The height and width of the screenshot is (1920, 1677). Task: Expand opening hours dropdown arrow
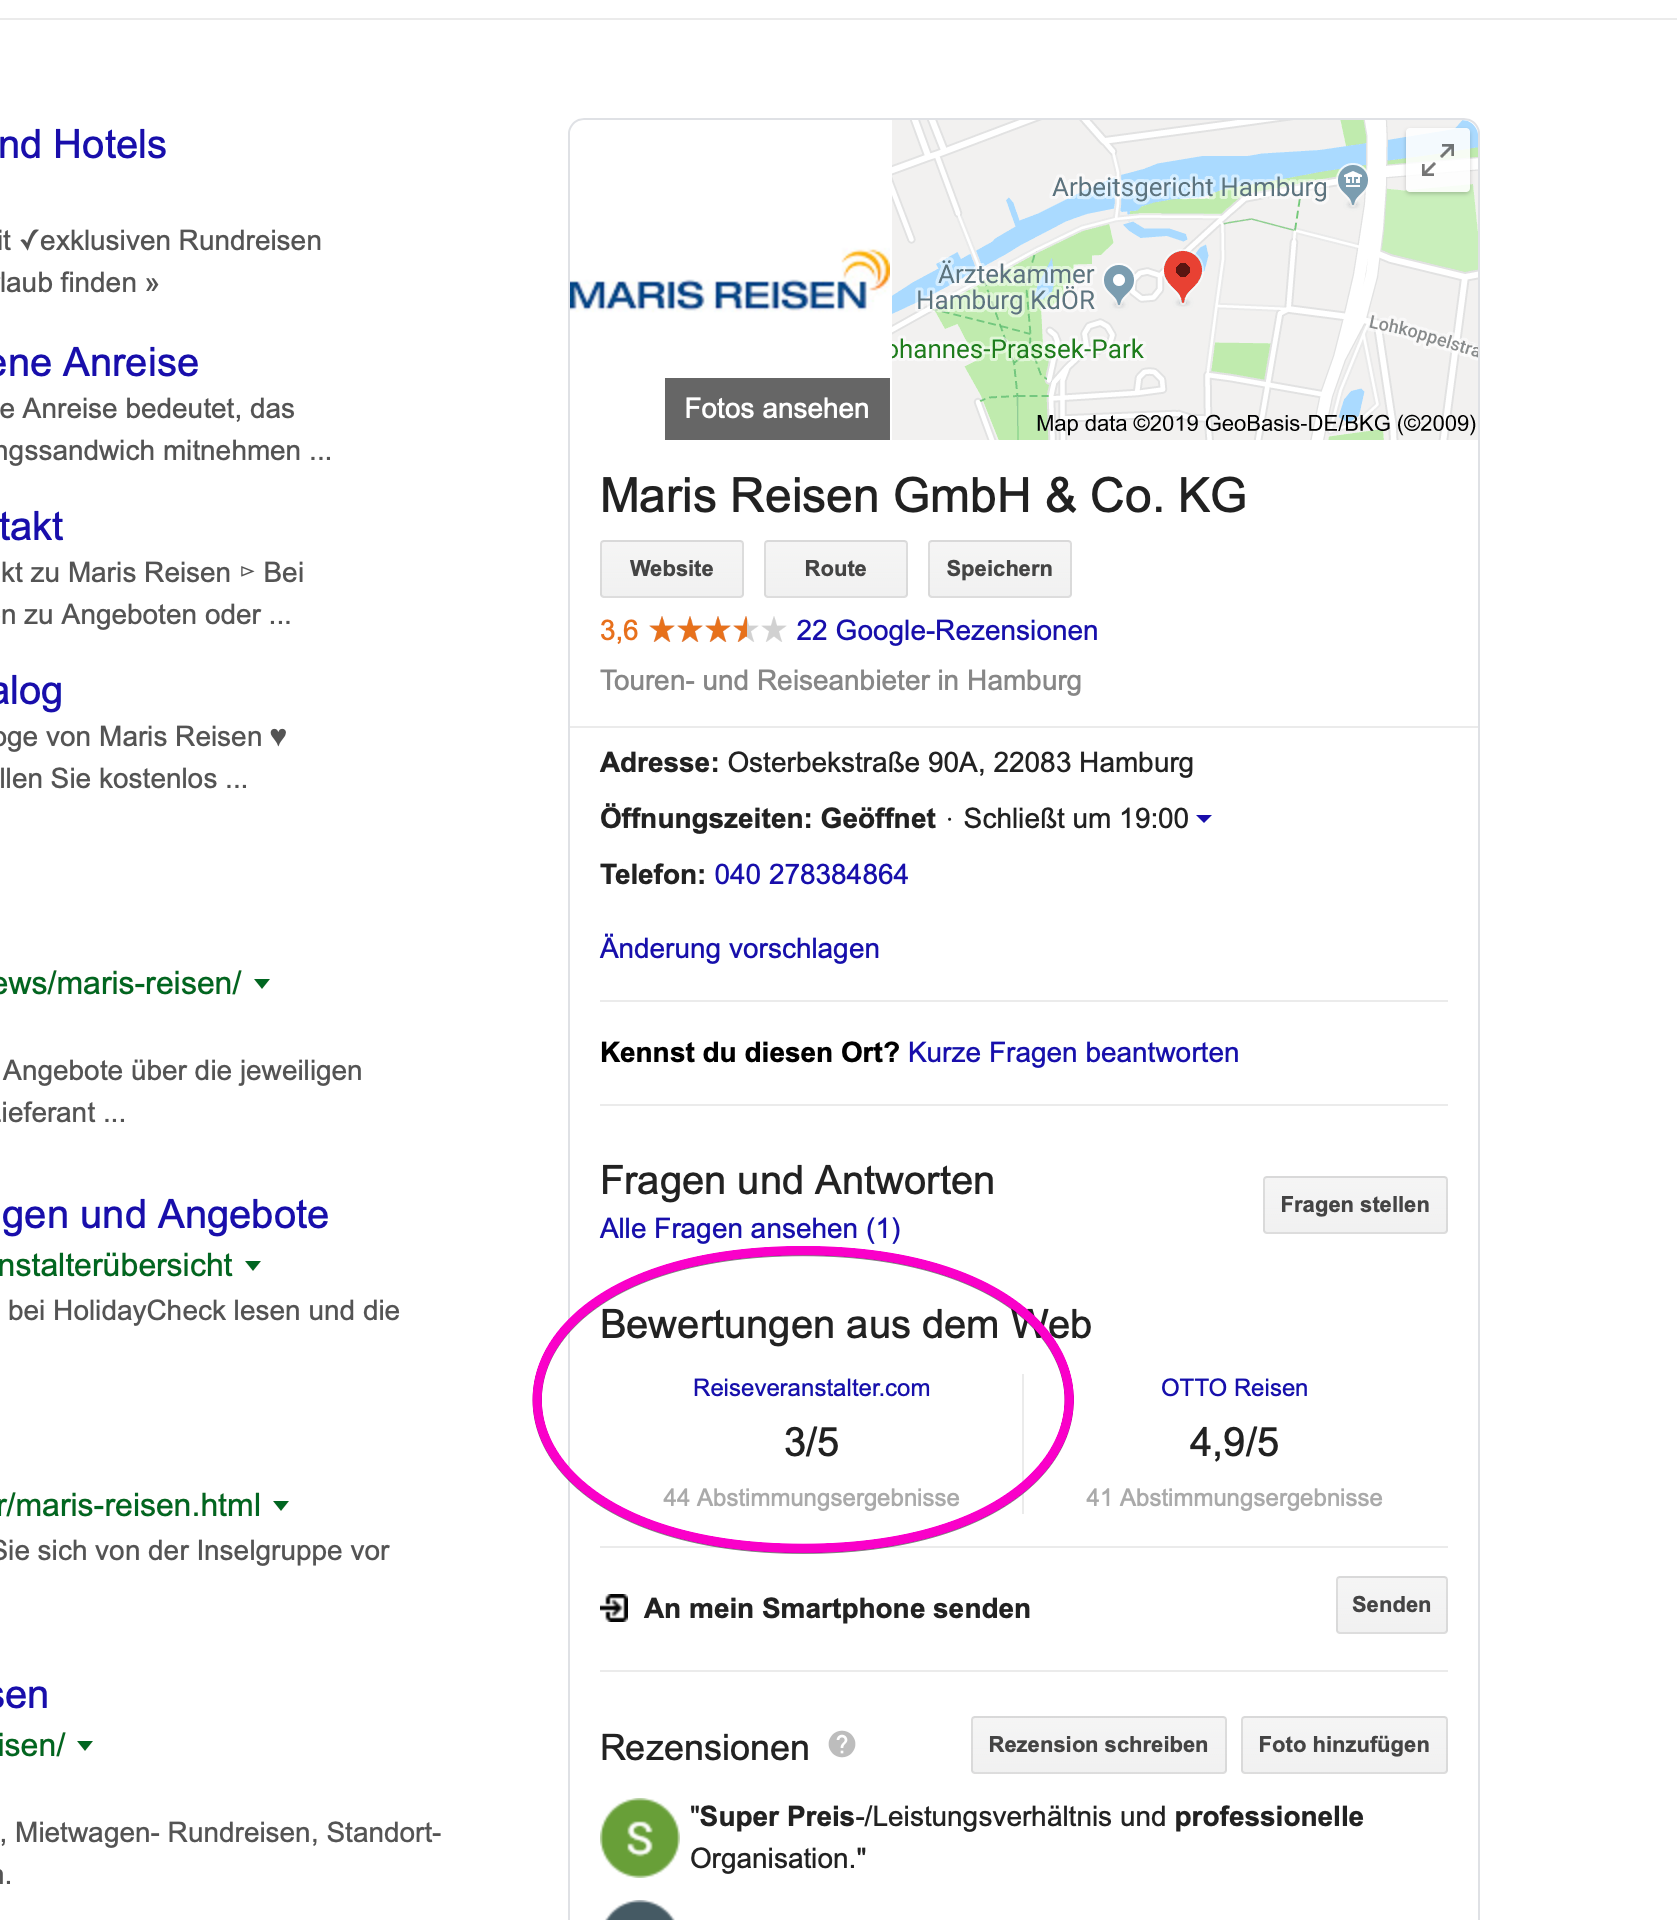coord(1204,819)
